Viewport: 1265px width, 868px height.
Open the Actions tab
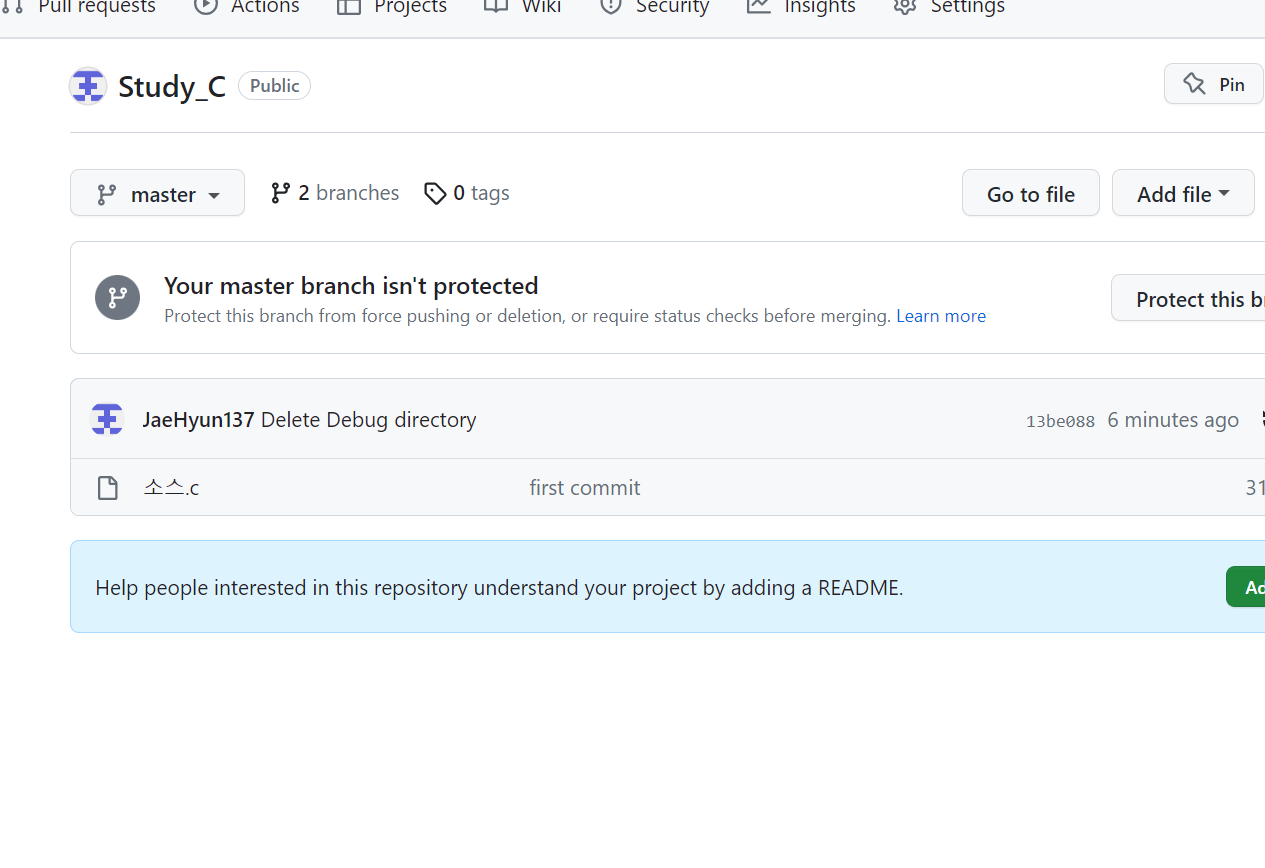pos(247,8)
